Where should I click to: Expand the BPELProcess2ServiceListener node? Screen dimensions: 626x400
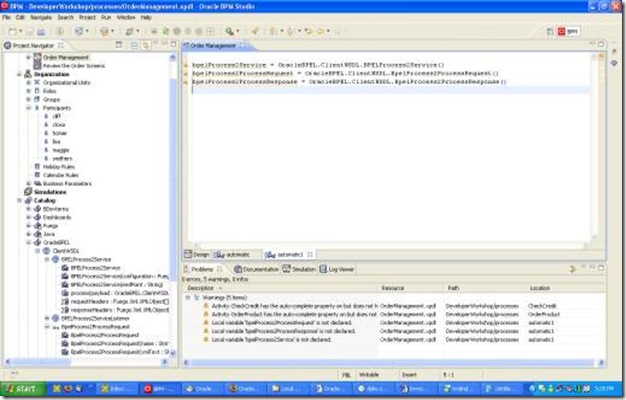(x=47, y=318)
